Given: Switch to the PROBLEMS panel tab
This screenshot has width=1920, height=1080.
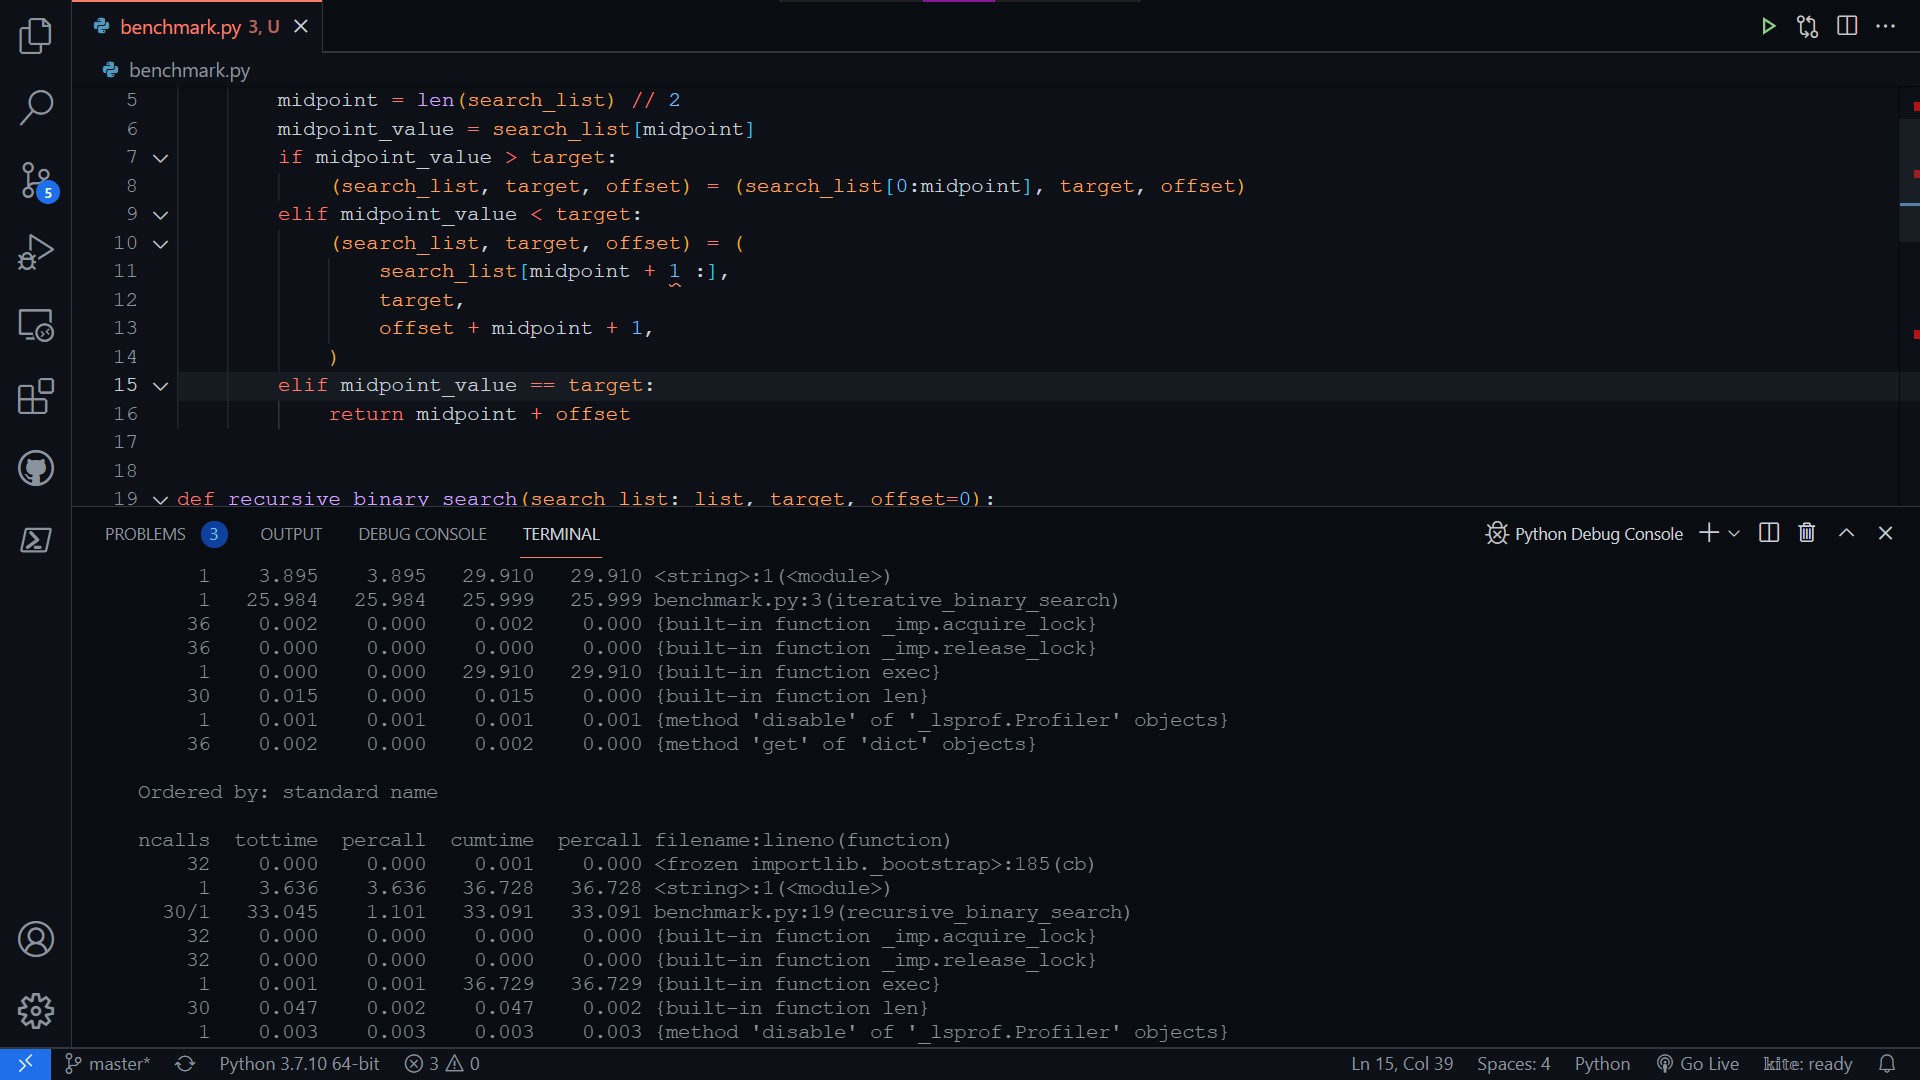Looking at the screenshot, I should (x=145, y=534).
